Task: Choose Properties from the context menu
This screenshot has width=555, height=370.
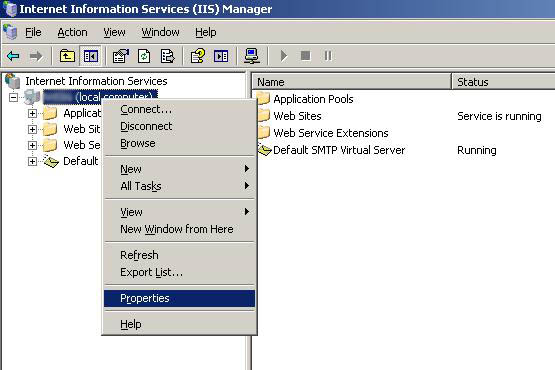Action: 179,298
